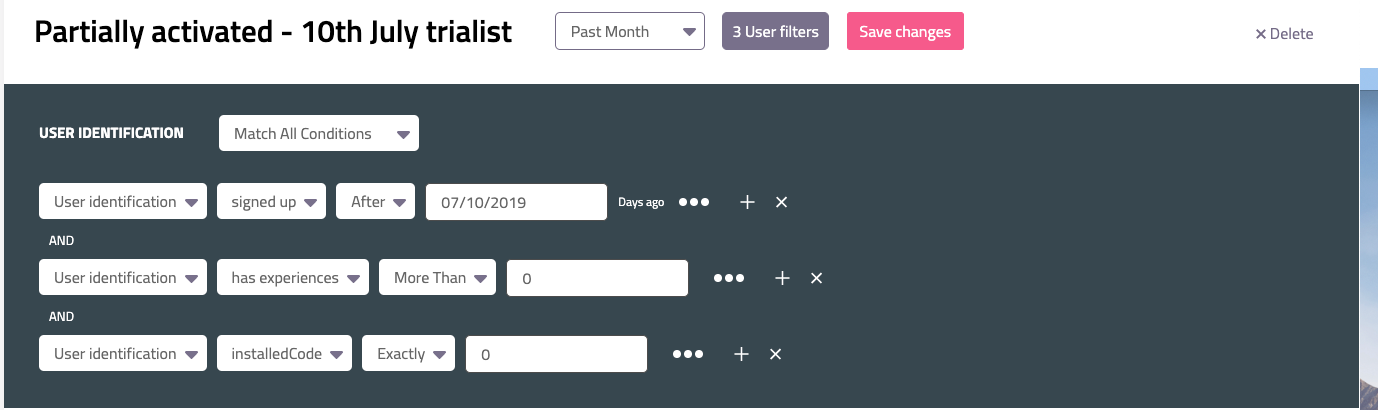Open the Past Month date range dropdown
Viewport: 1378px width, 410px height.
[630, 31]
